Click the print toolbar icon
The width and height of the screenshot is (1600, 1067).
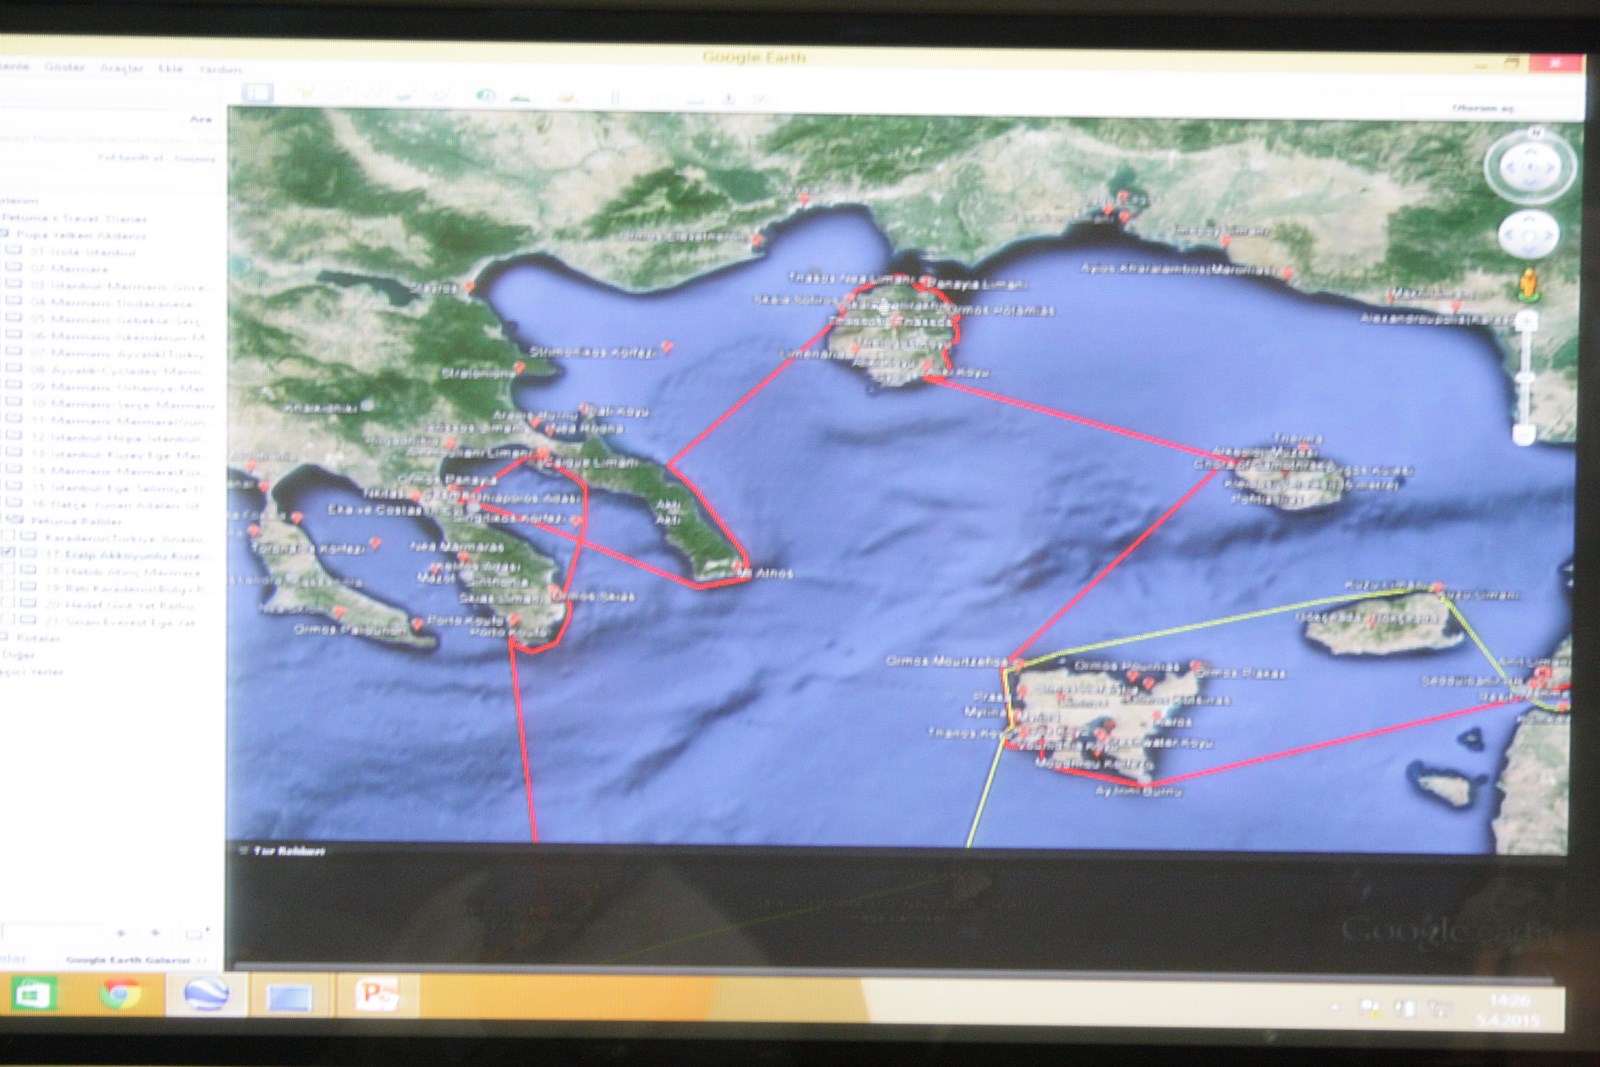click(x=696, y=97)
